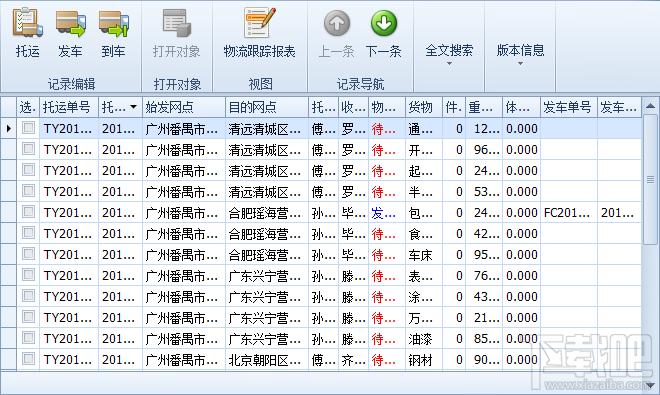Check the box for row with goods 食...
The image size is (660, 395).
click(29, 233)
